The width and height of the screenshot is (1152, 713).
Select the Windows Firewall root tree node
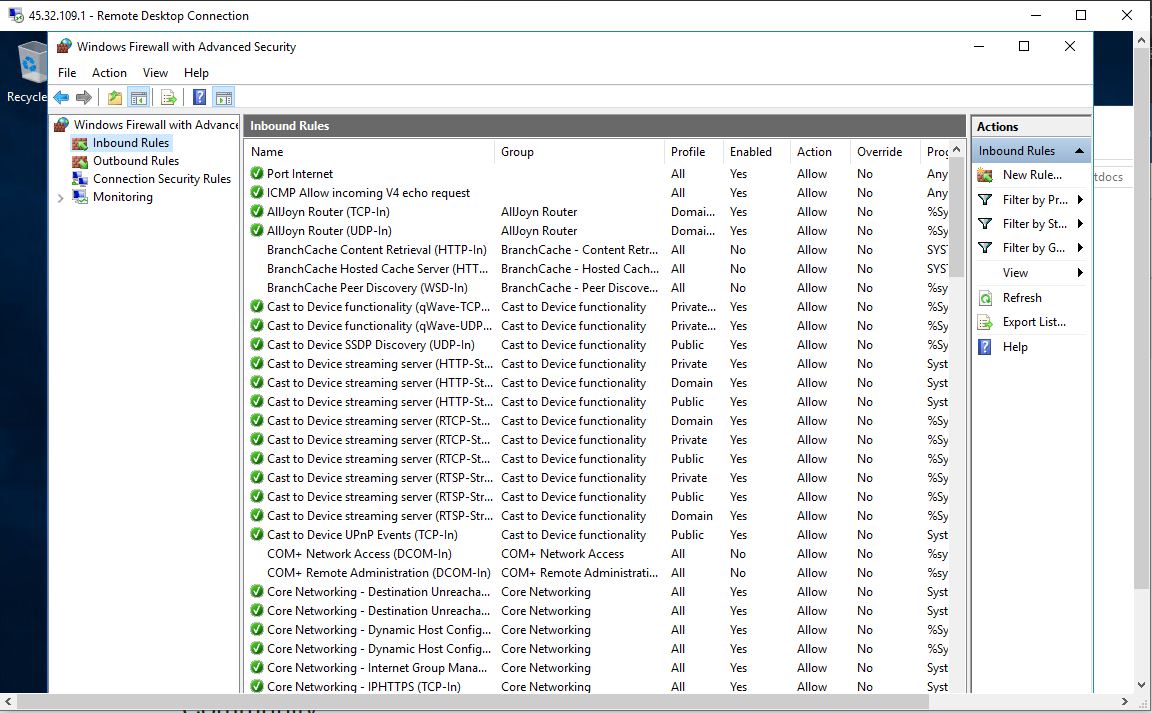click(156, 125)
